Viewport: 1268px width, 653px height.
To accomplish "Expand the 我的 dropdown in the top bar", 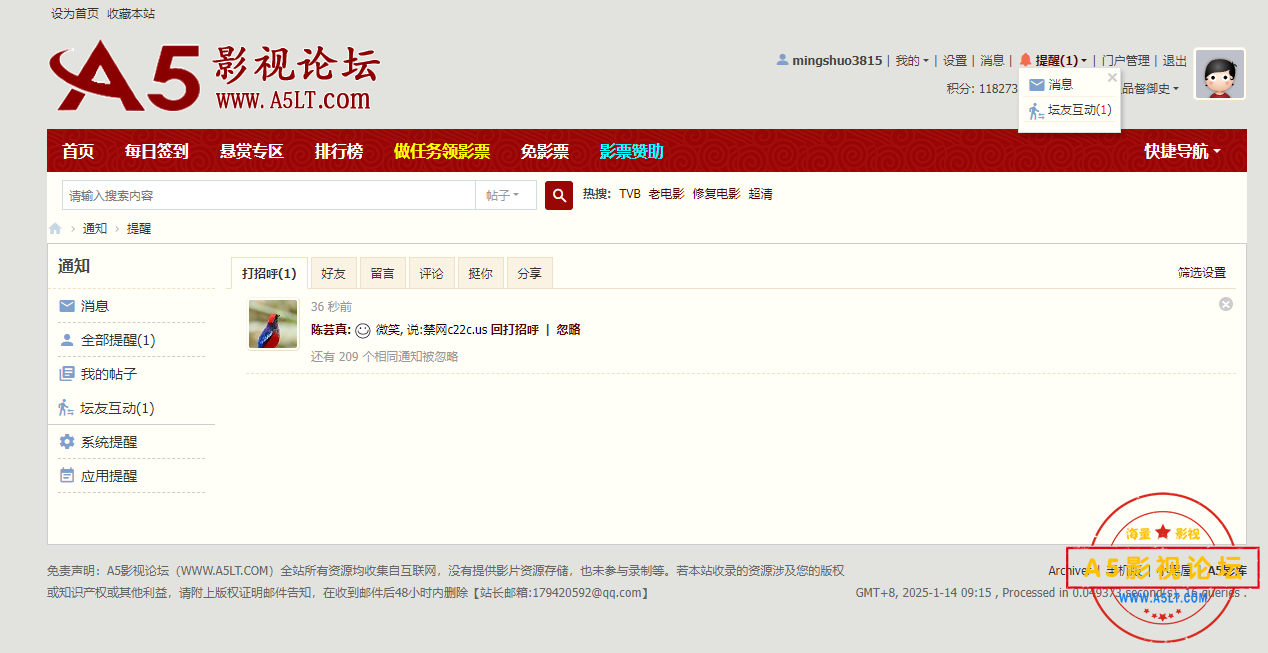I will click(912, 61).
